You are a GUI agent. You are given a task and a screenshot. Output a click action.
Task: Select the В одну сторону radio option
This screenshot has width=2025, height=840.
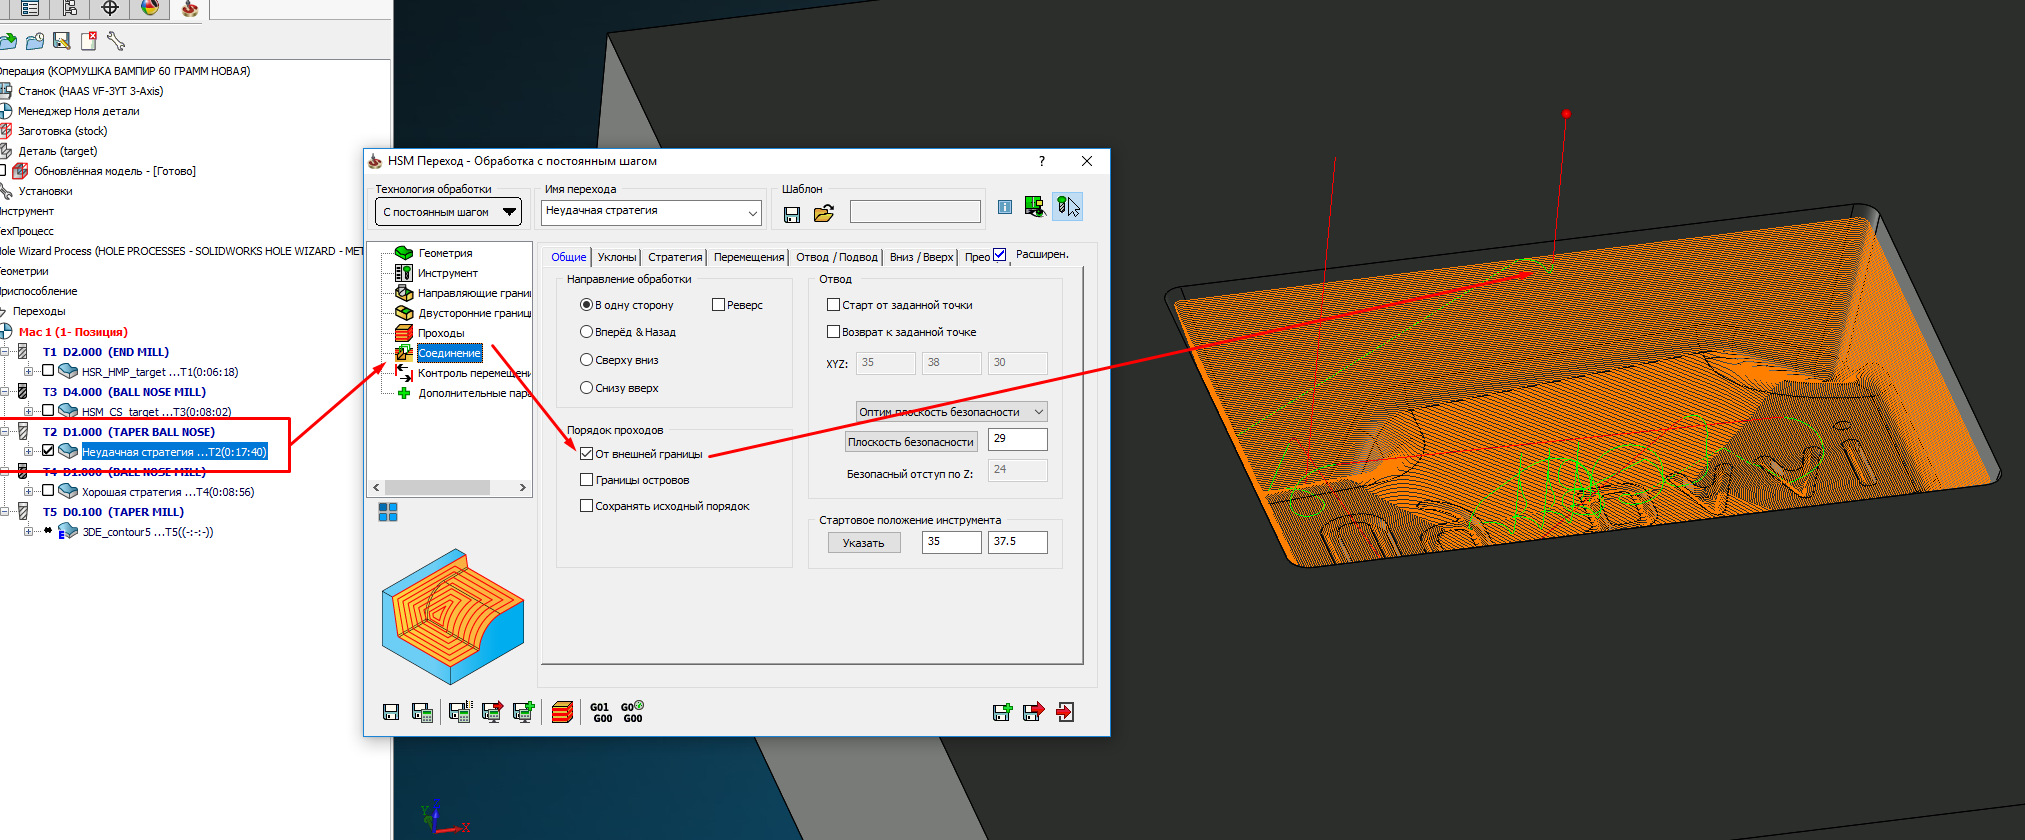[586, 305]
